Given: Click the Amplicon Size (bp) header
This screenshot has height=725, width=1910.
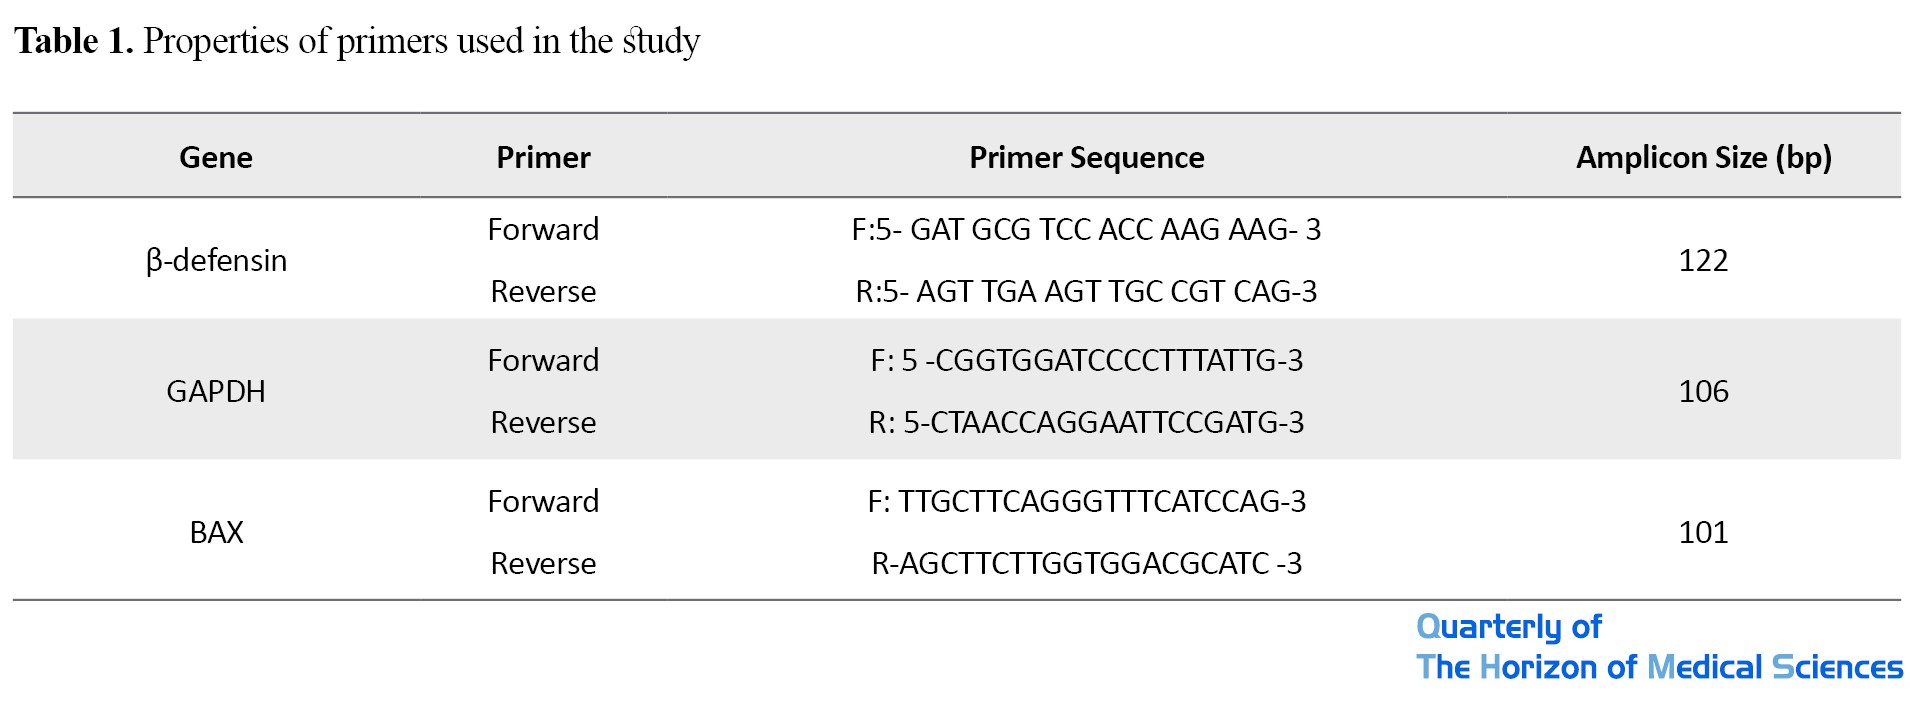Looking at the screenshot, I should tap(1703, 157).
